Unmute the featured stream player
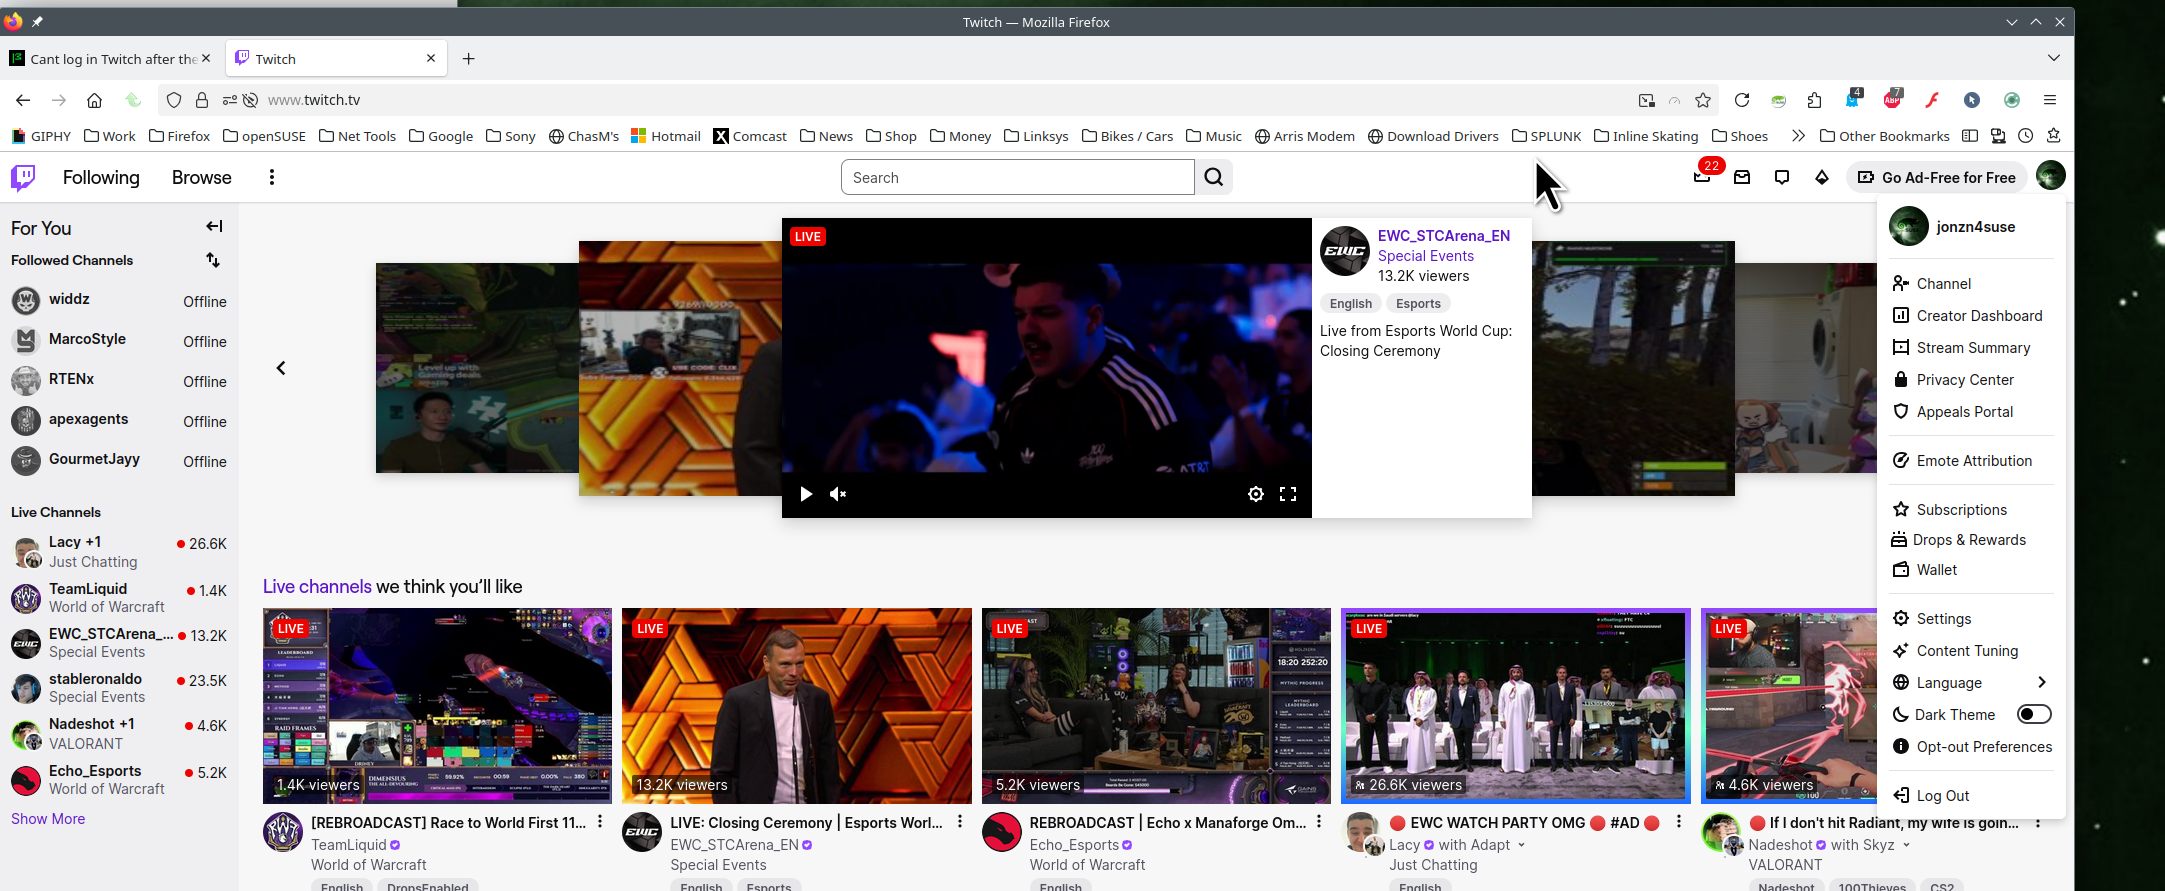The width and height of the screenshot is (2165, 891). coord(838,494)
